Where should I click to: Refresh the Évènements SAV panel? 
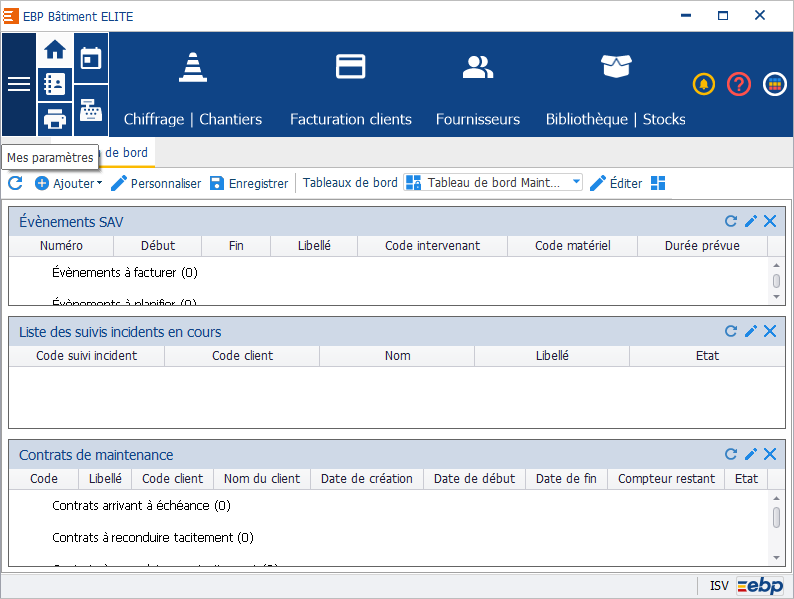click(731, 221)
